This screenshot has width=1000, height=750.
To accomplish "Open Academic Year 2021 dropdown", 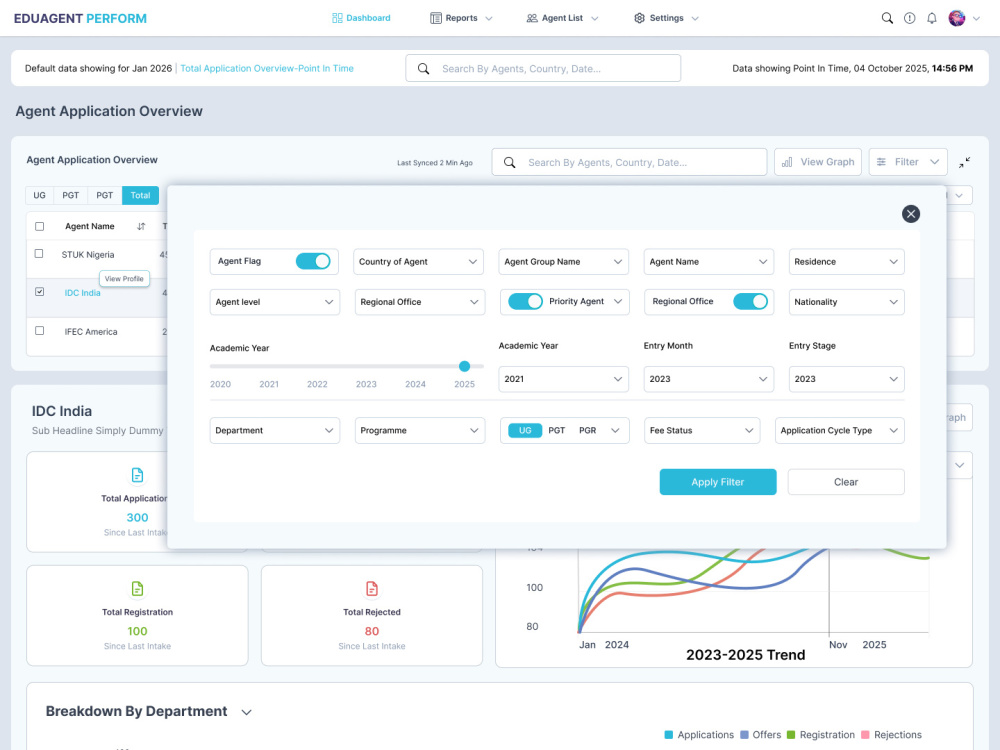I will point(563,379).
